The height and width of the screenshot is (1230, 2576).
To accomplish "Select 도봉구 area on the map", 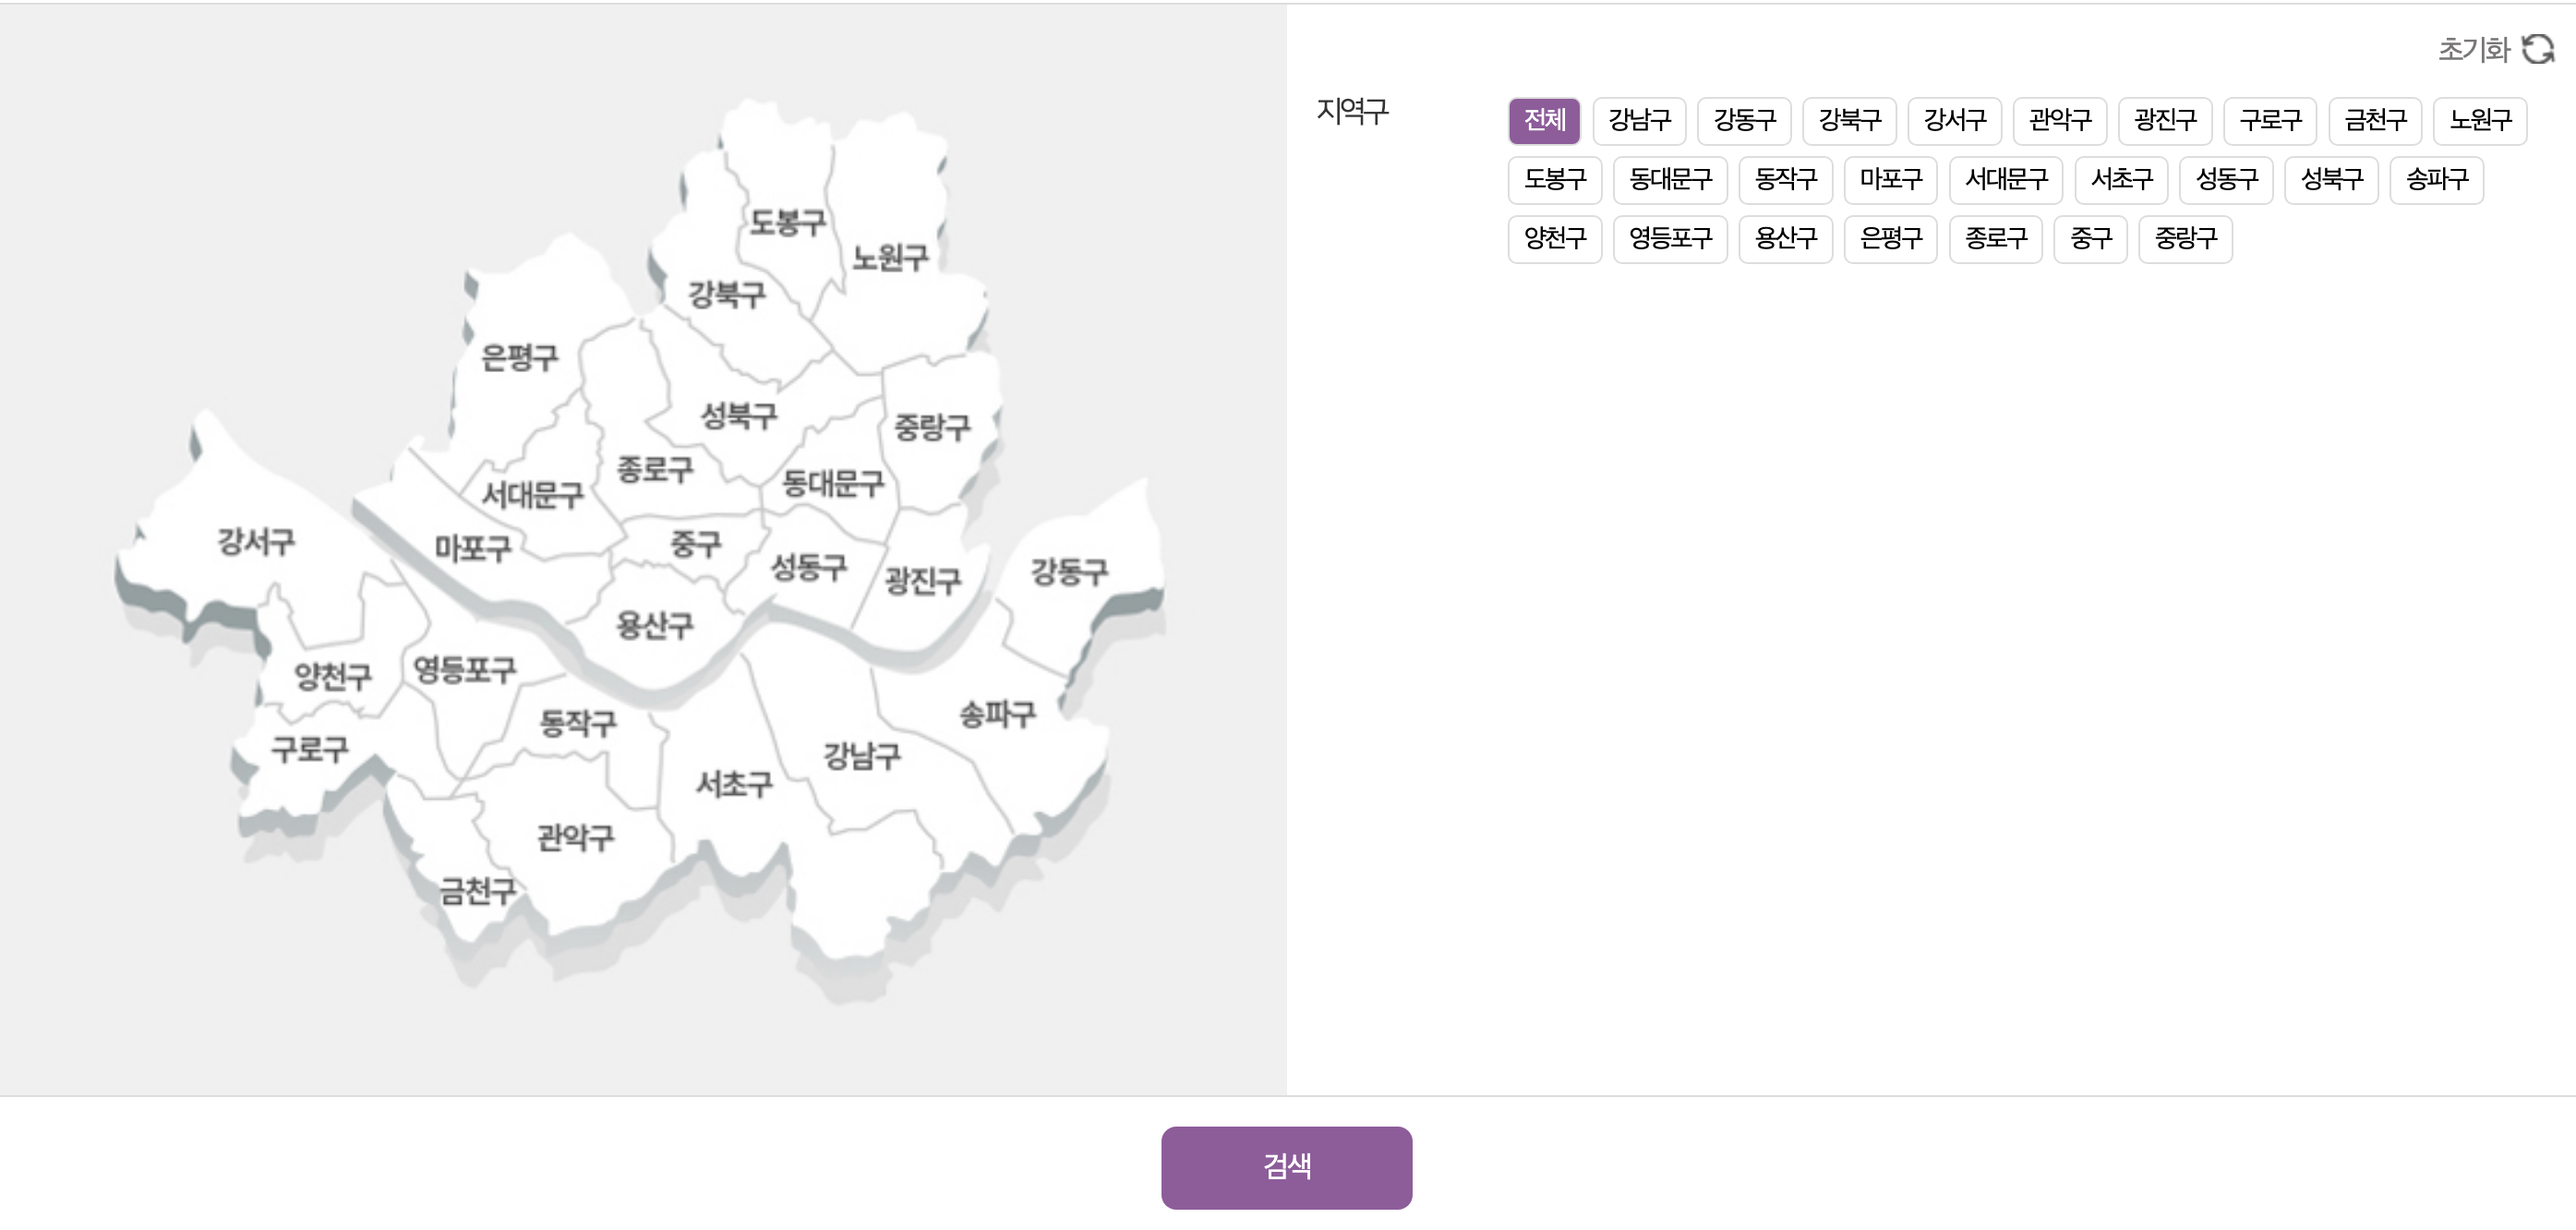I will (x=787, y=222).
